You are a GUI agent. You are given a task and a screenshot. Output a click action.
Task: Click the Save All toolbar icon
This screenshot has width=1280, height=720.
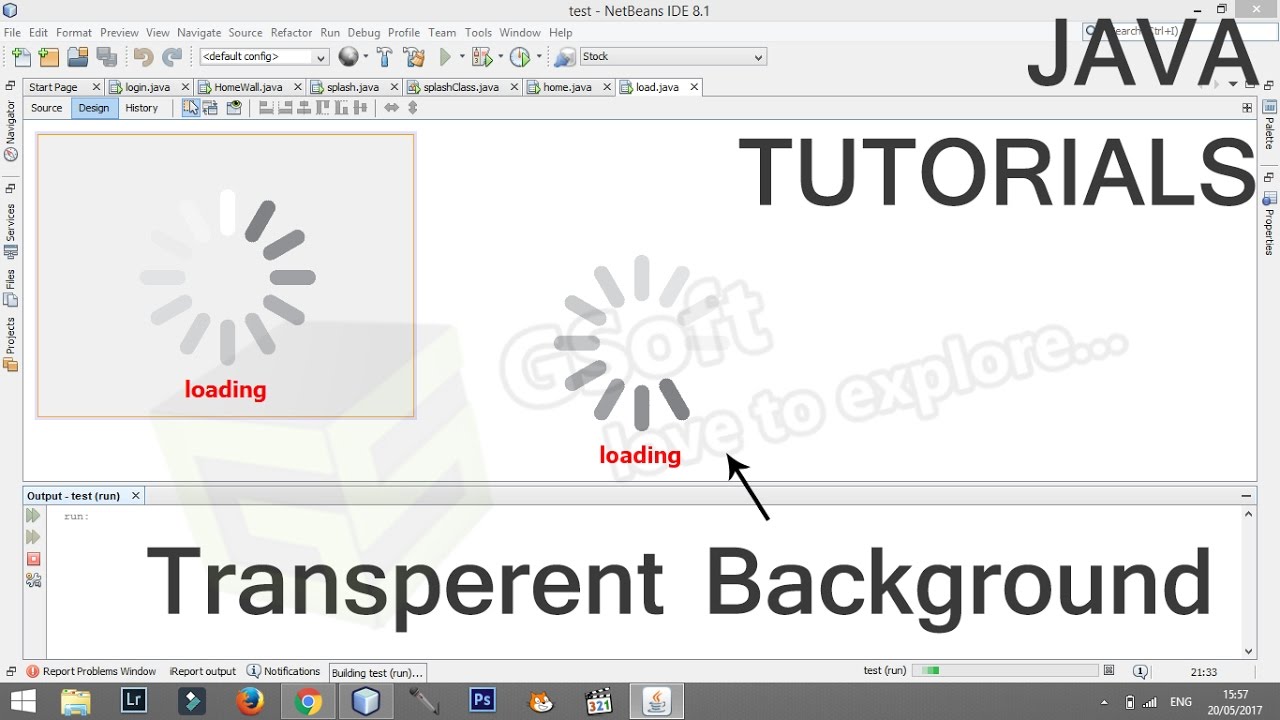pos(107,57)
